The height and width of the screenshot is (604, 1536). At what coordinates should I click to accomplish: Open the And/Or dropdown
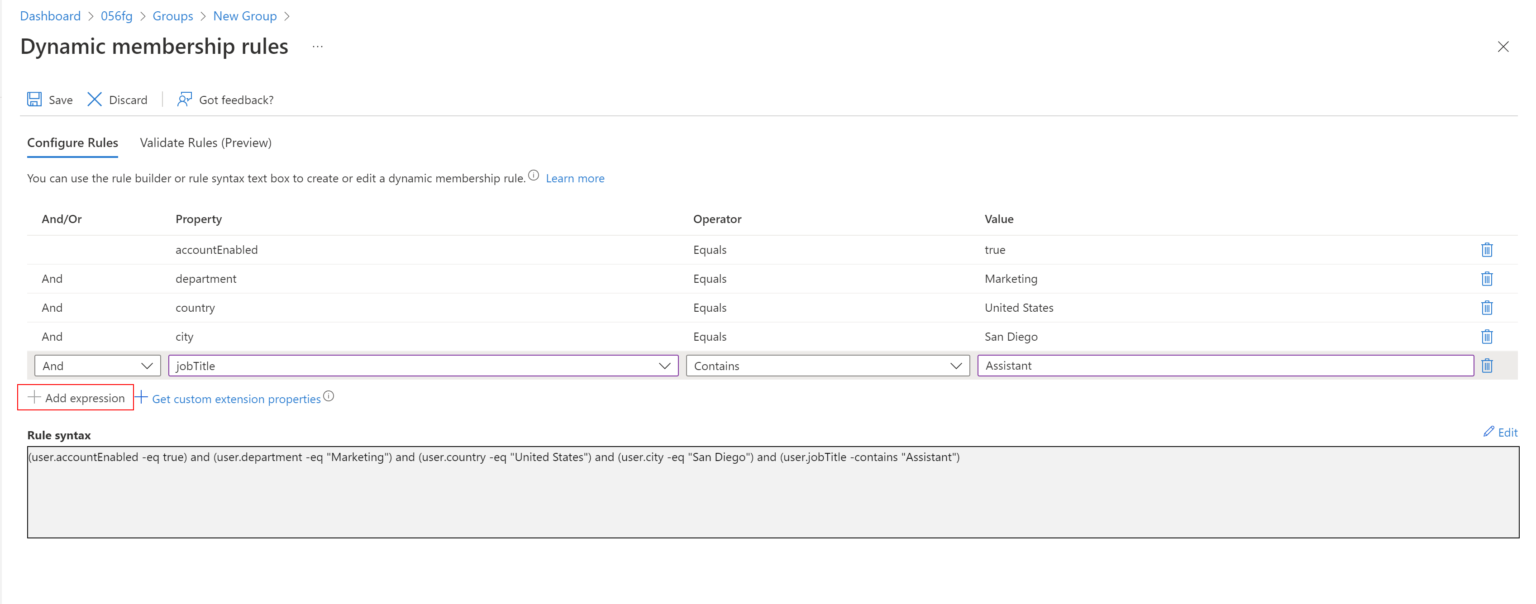click(x=95, y=365)
